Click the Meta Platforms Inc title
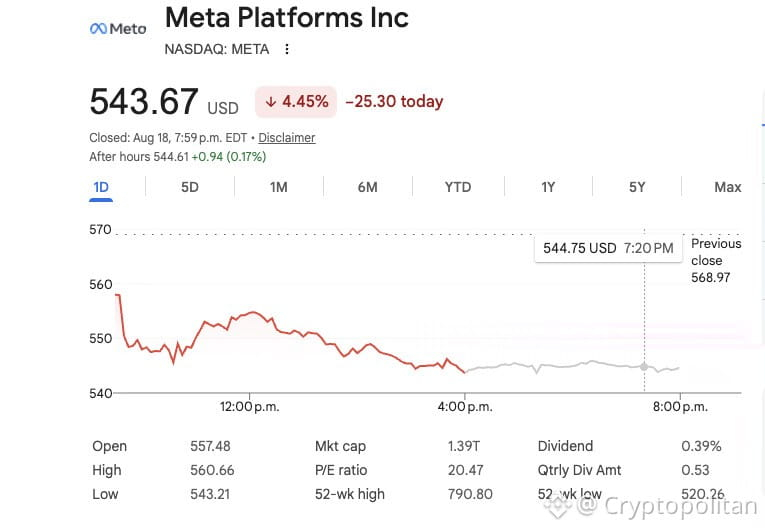 click(287, 18)
